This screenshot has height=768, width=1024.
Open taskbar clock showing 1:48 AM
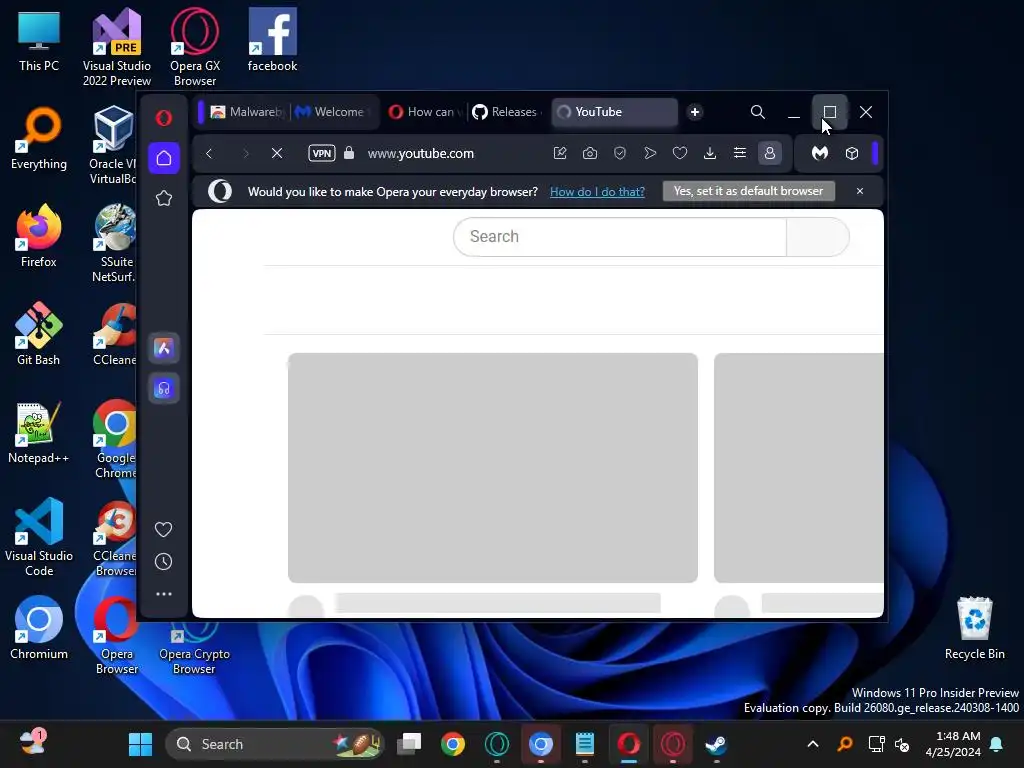coord(953,744)
